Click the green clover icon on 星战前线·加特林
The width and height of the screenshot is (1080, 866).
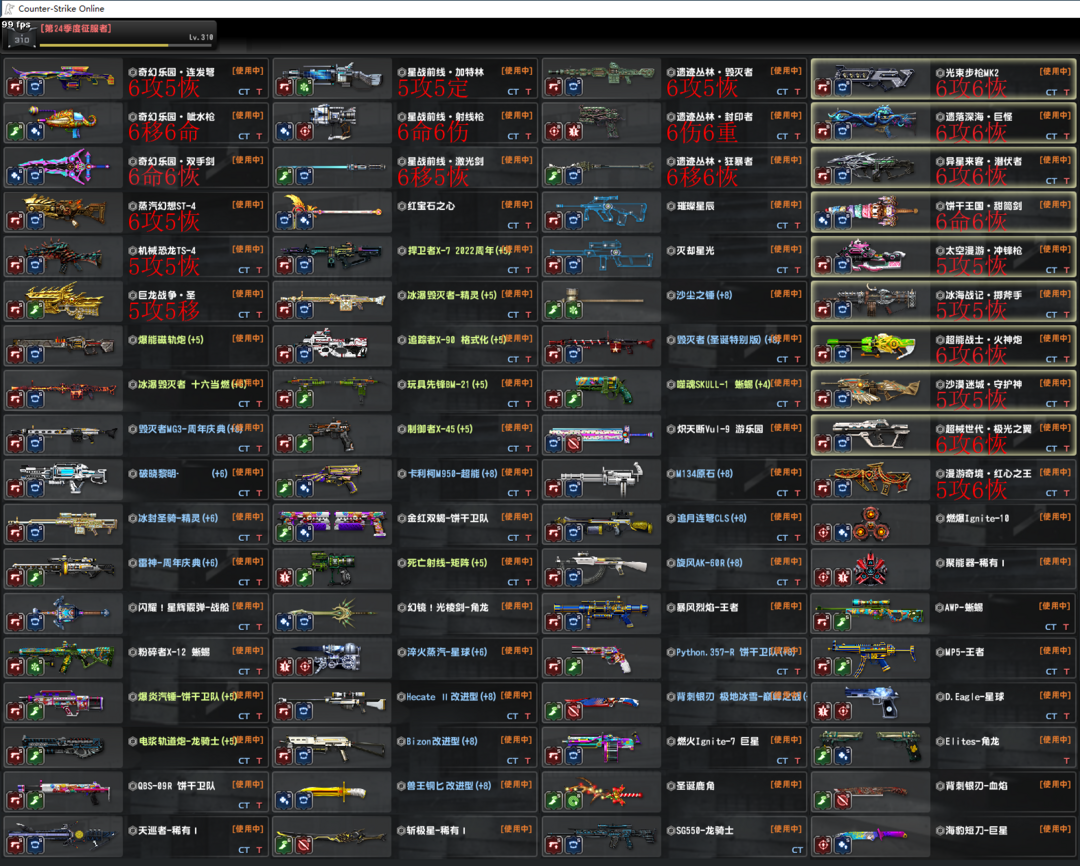coord(303,87)
